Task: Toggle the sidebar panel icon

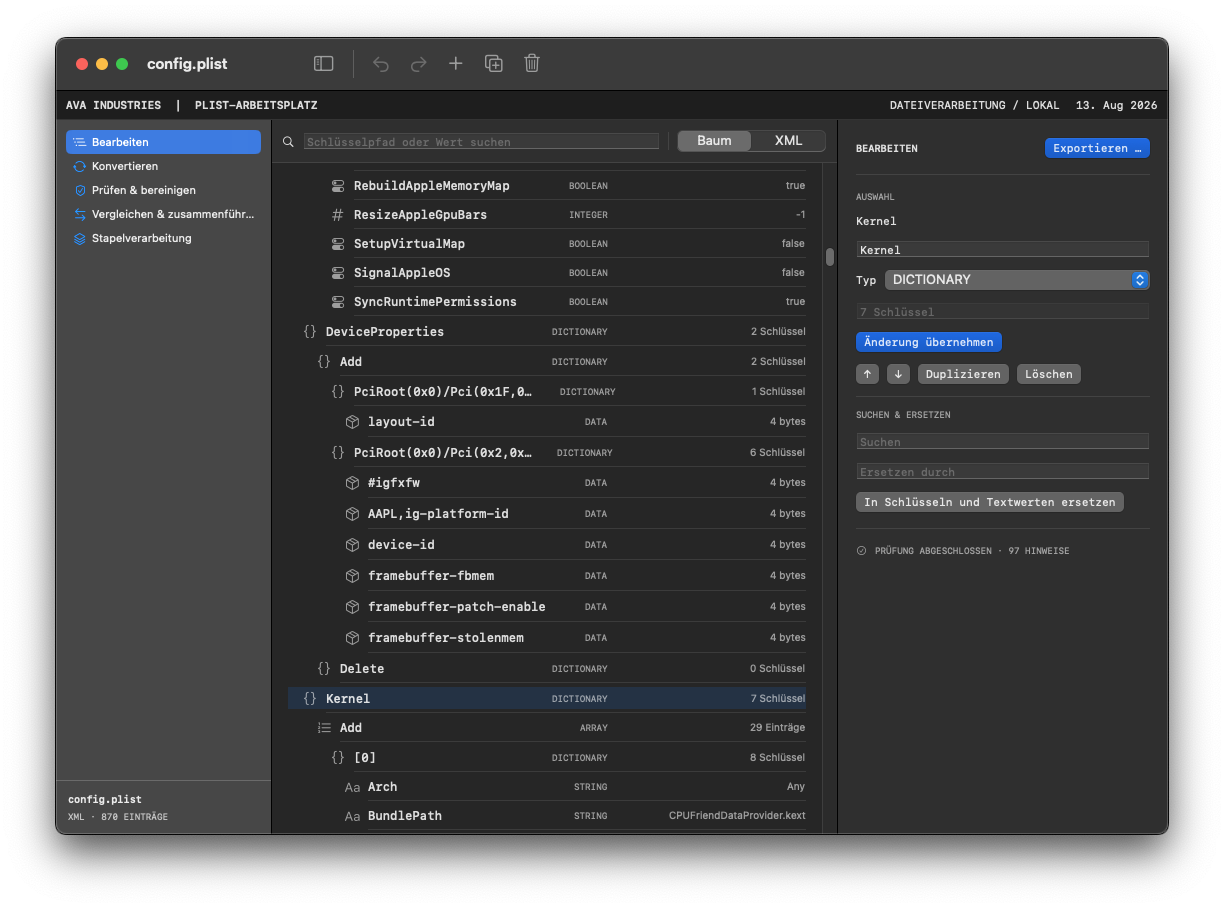Action: [x=323, y=63]
